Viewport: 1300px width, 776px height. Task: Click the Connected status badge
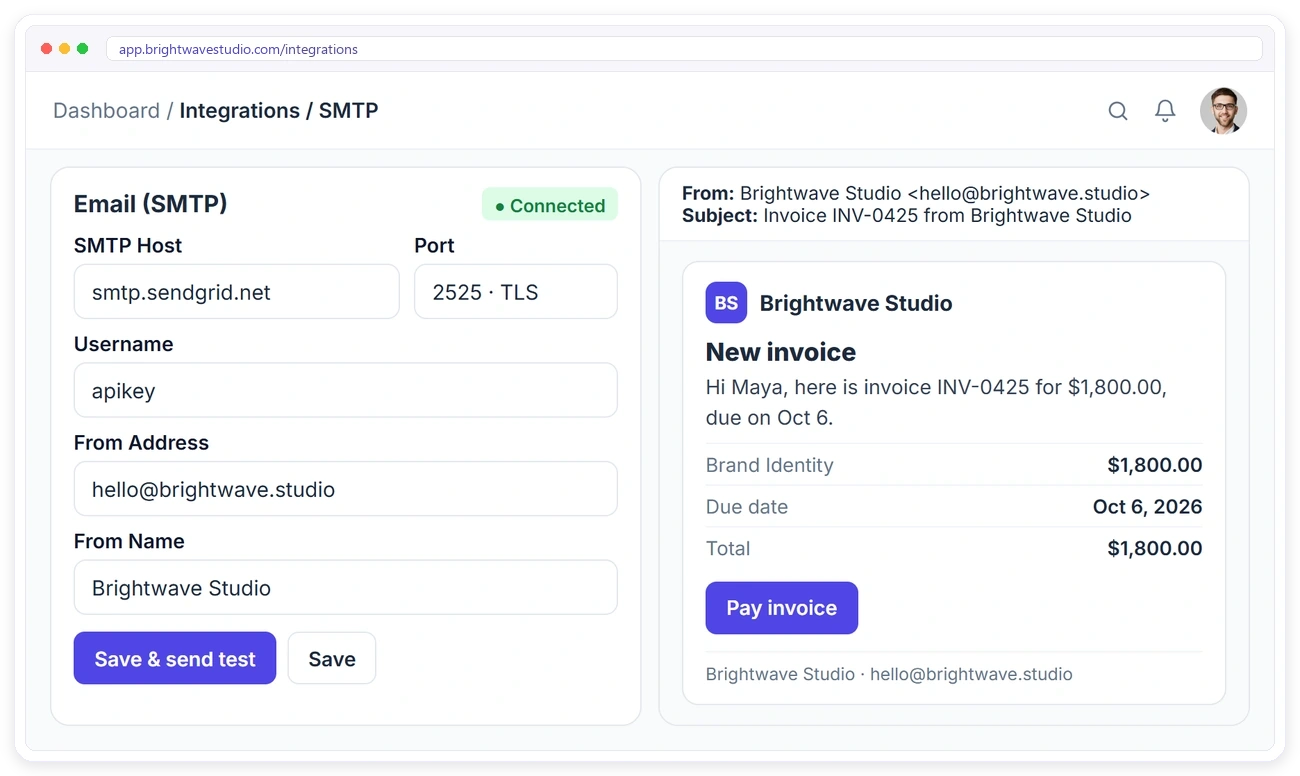pyautogui.click(x=550, y=205)
